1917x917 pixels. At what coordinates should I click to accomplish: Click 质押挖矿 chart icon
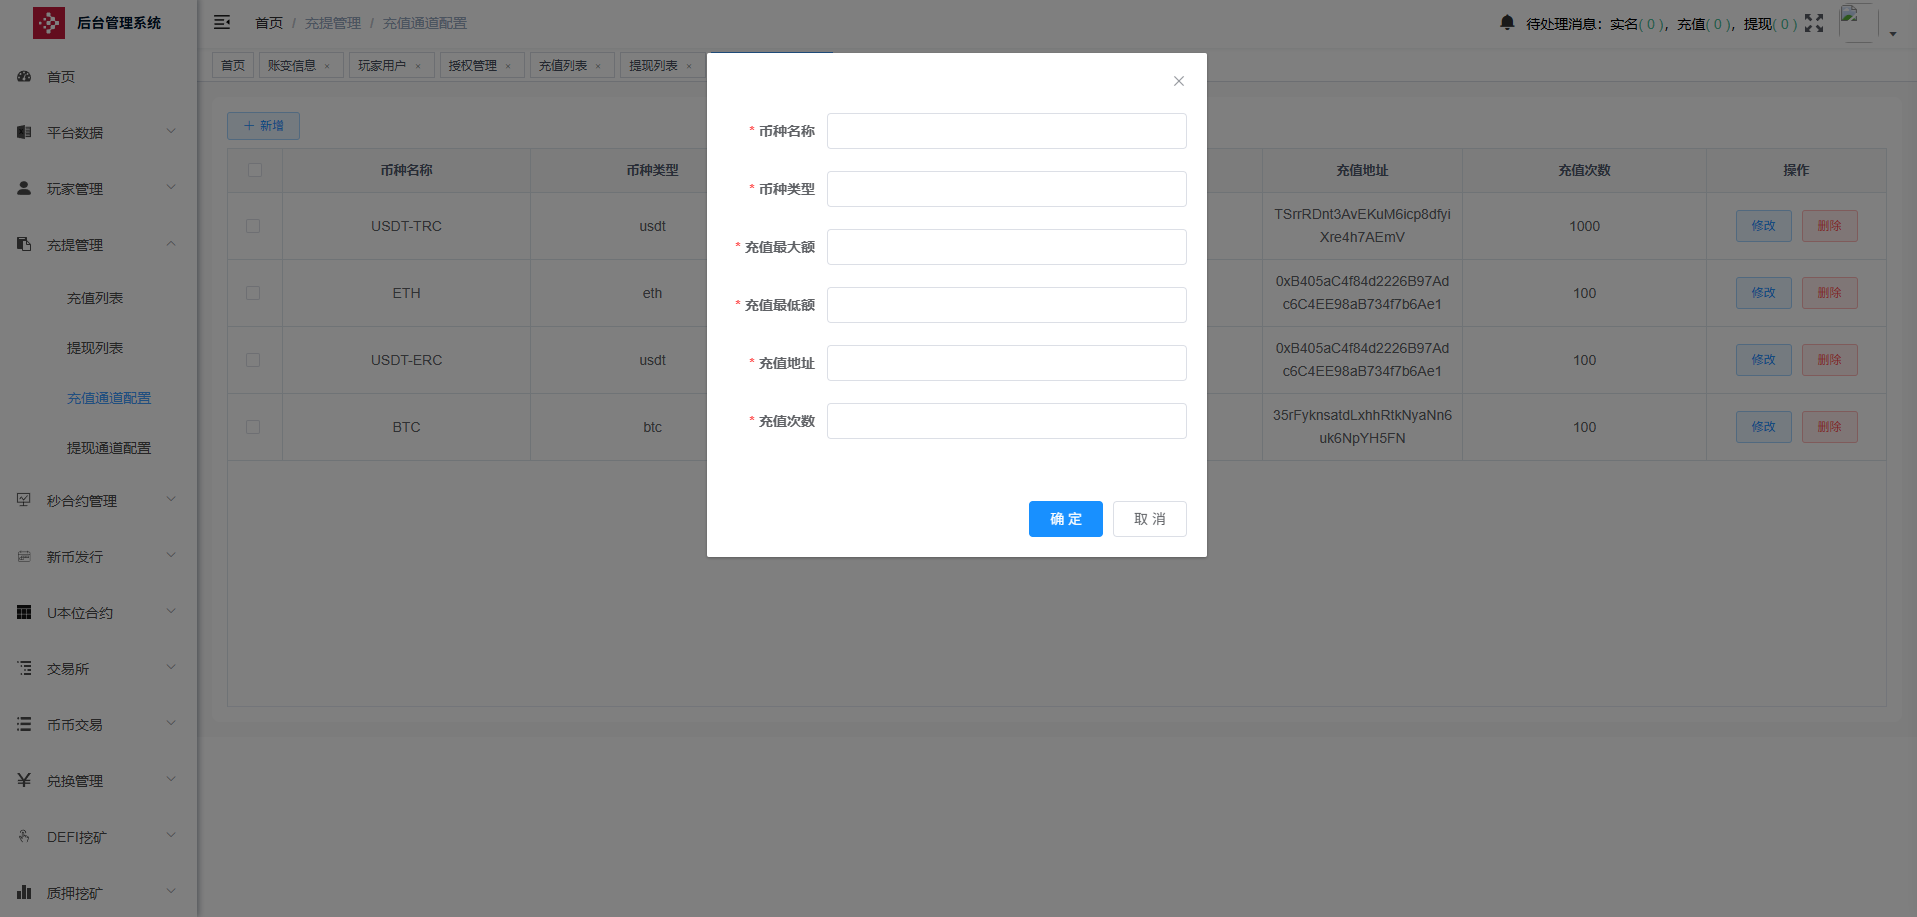pos(24,892)
